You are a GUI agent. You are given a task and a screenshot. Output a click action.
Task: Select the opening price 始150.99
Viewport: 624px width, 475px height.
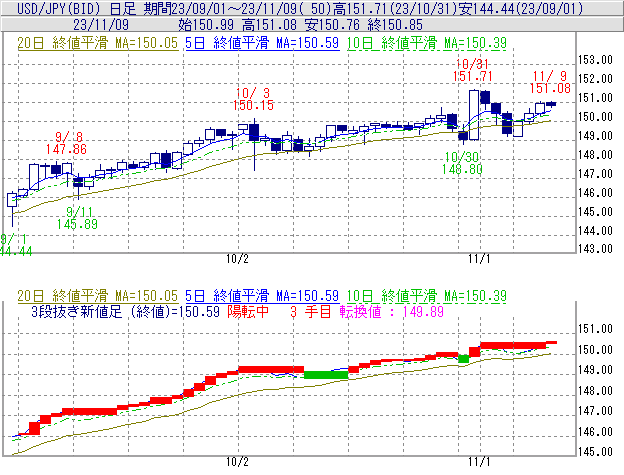tap(206, 25)
